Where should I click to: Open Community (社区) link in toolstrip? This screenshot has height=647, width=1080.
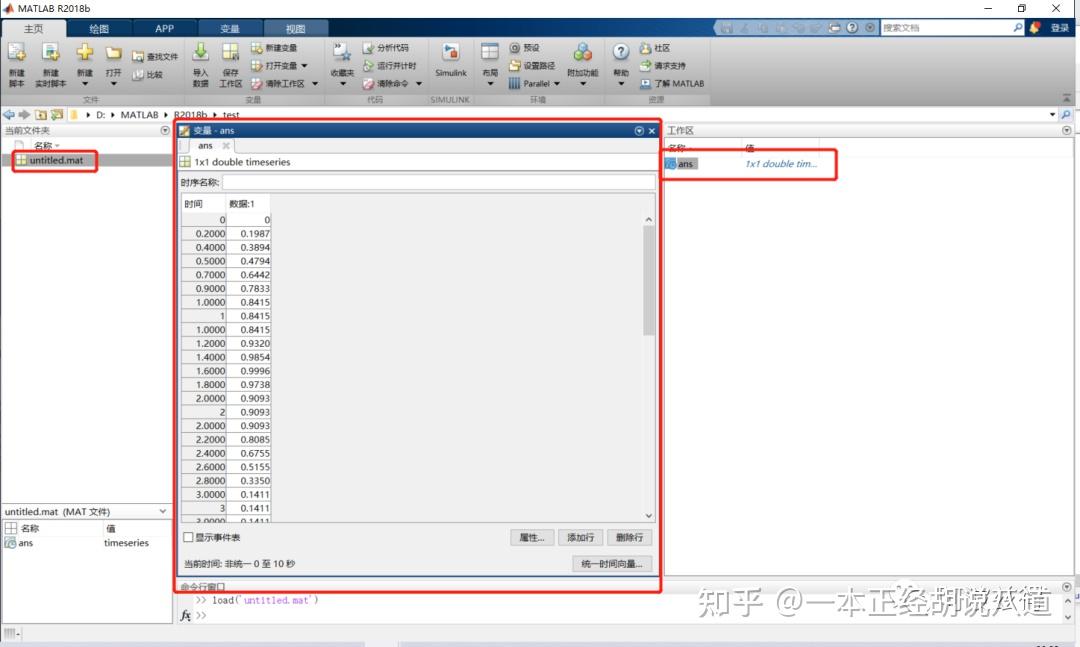[x=655, y=48]
